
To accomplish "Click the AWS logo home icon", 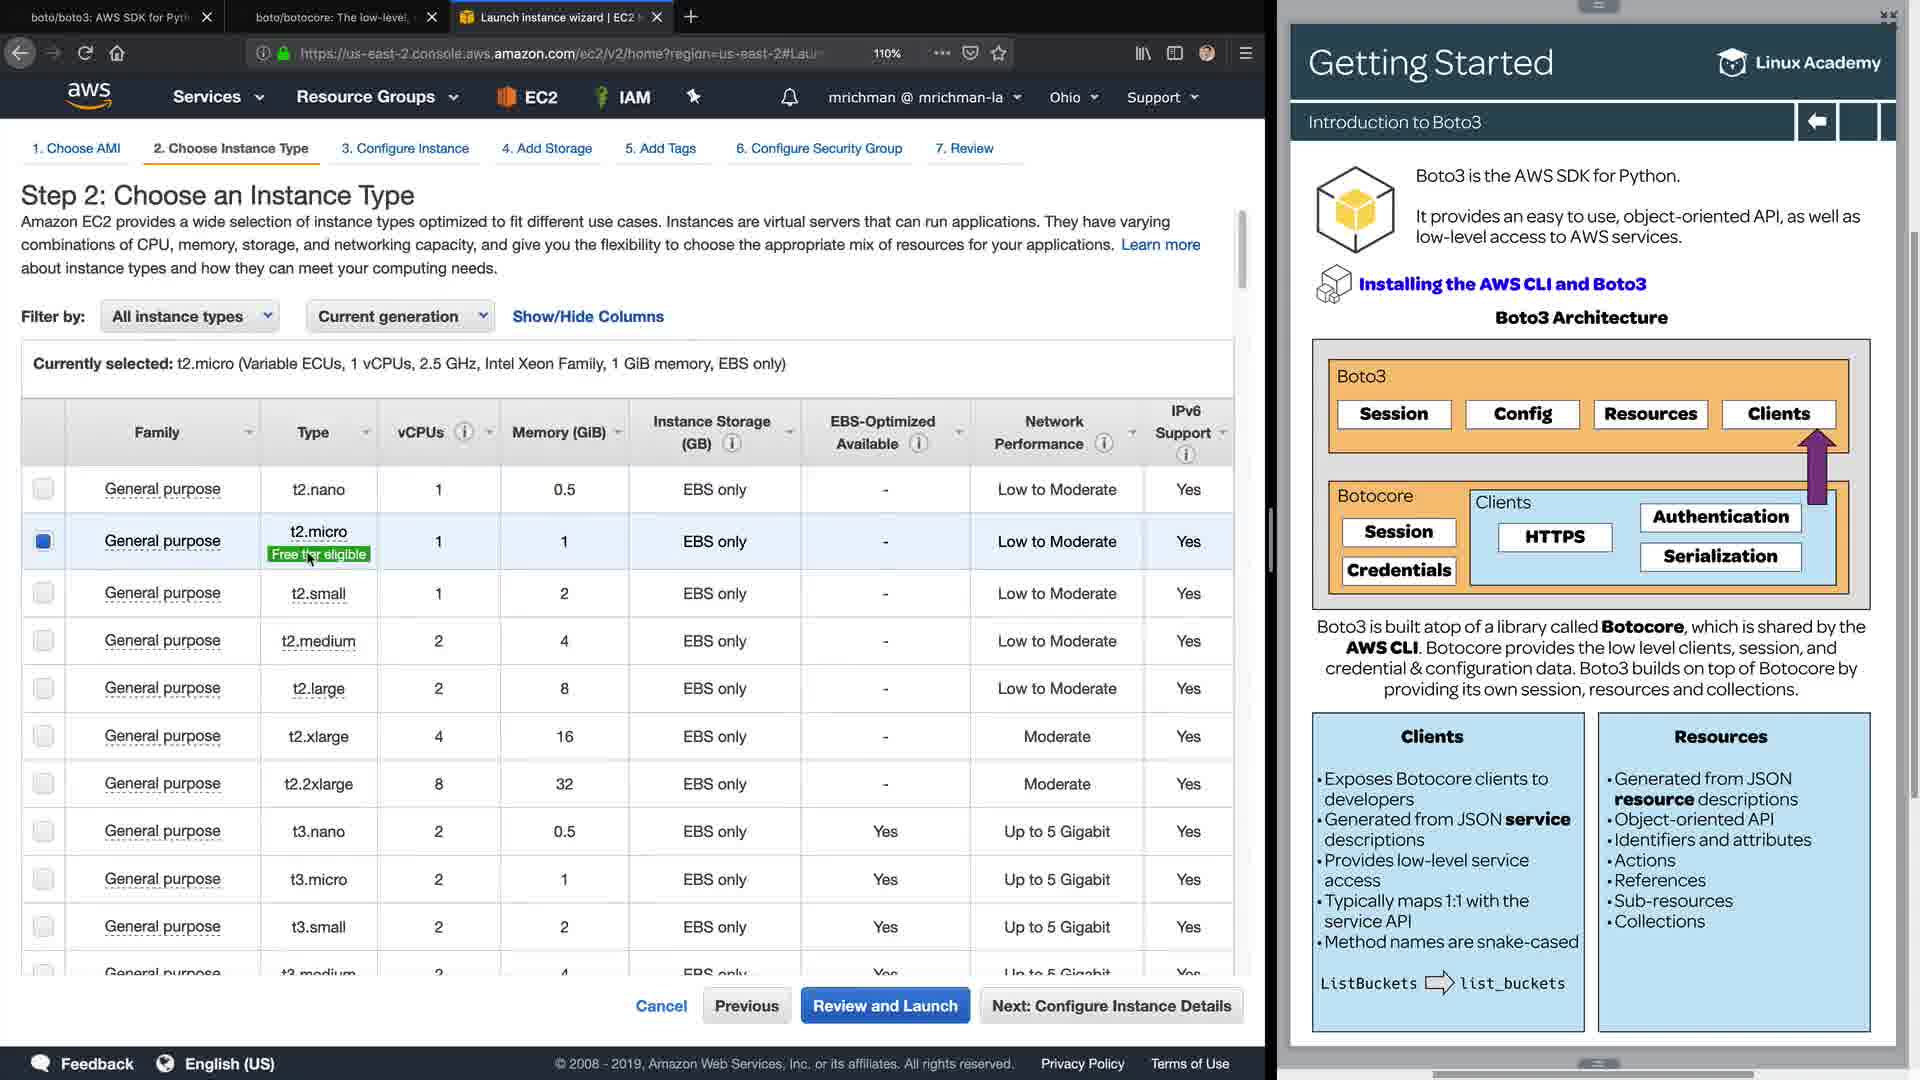I will click(x=89, y=96).
